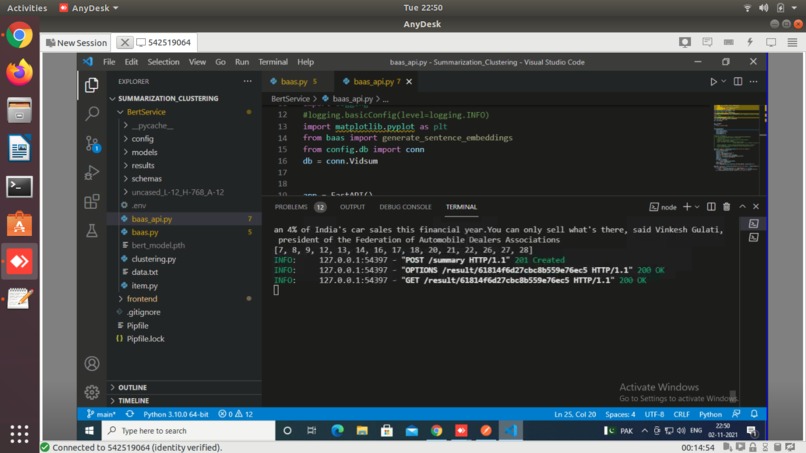Open the Search view in activity bar

[92, 114]
